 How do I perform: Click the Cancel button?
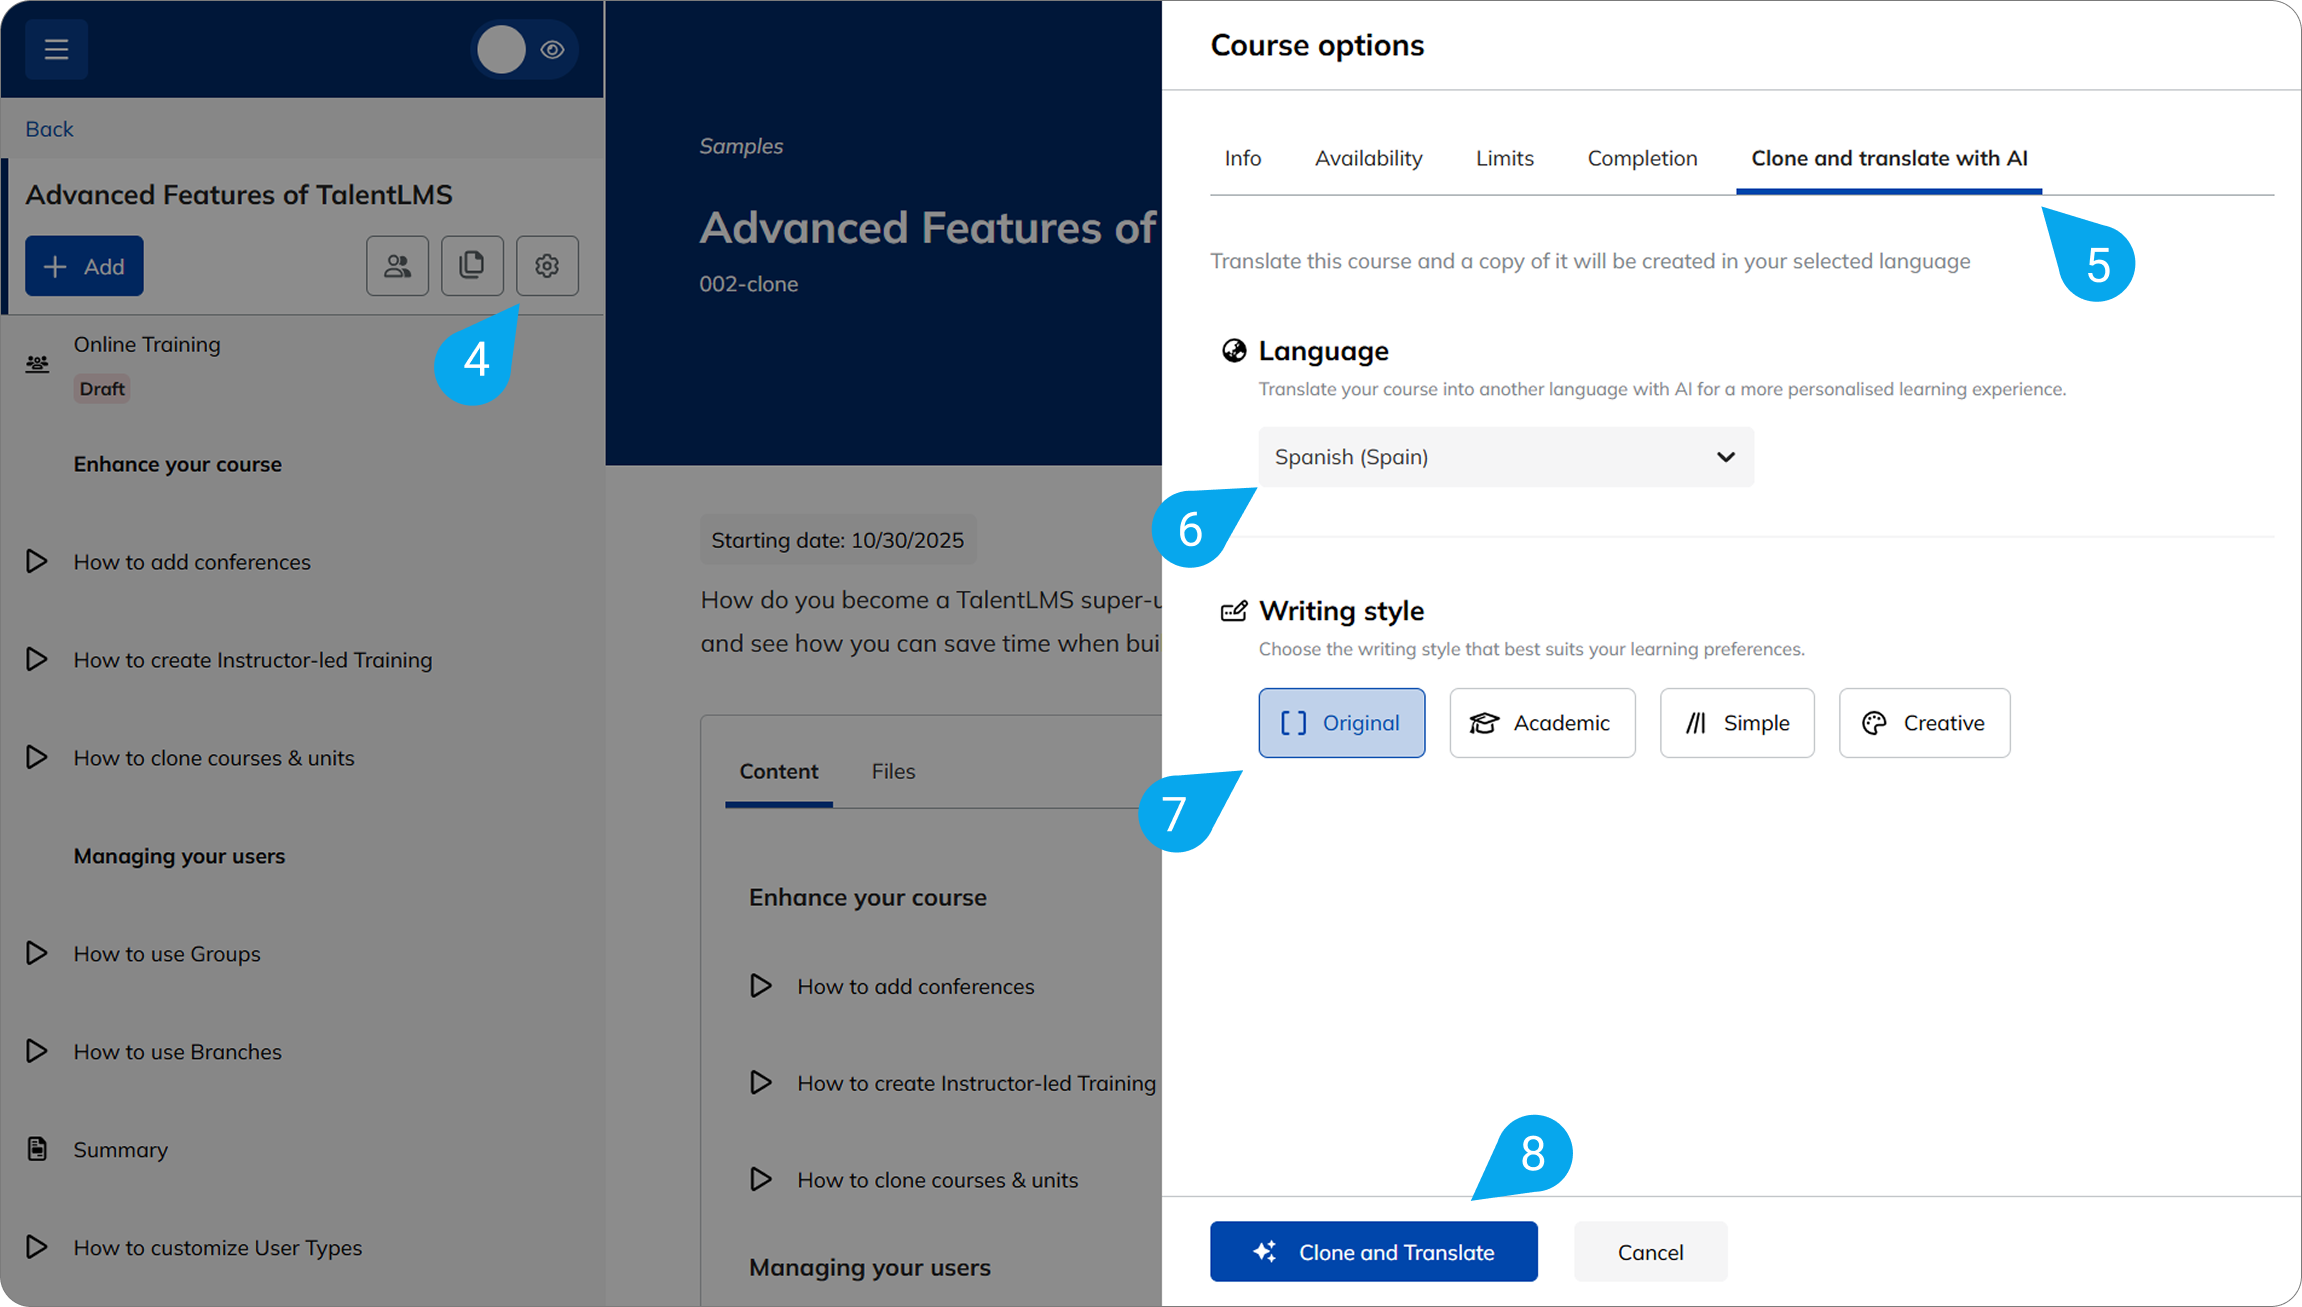(x=1650, y=1252)
